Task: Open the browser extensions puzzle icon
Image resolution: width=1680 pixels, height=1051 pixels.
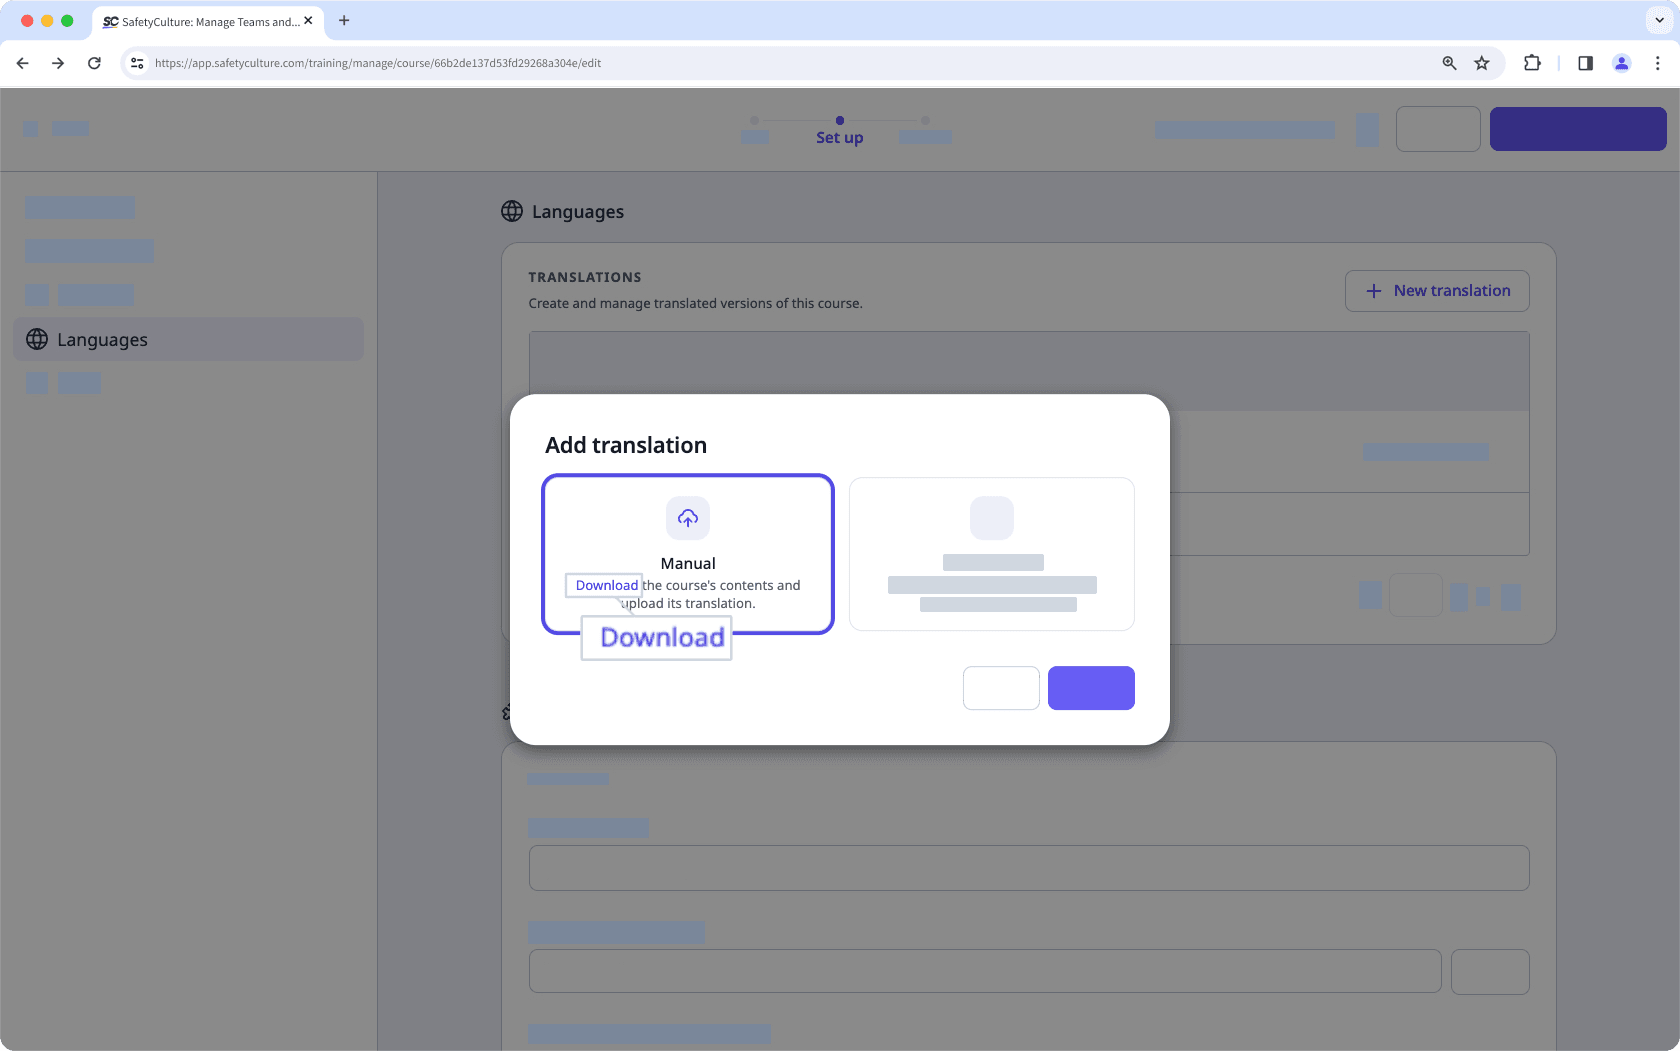Action: point(1532,62)
